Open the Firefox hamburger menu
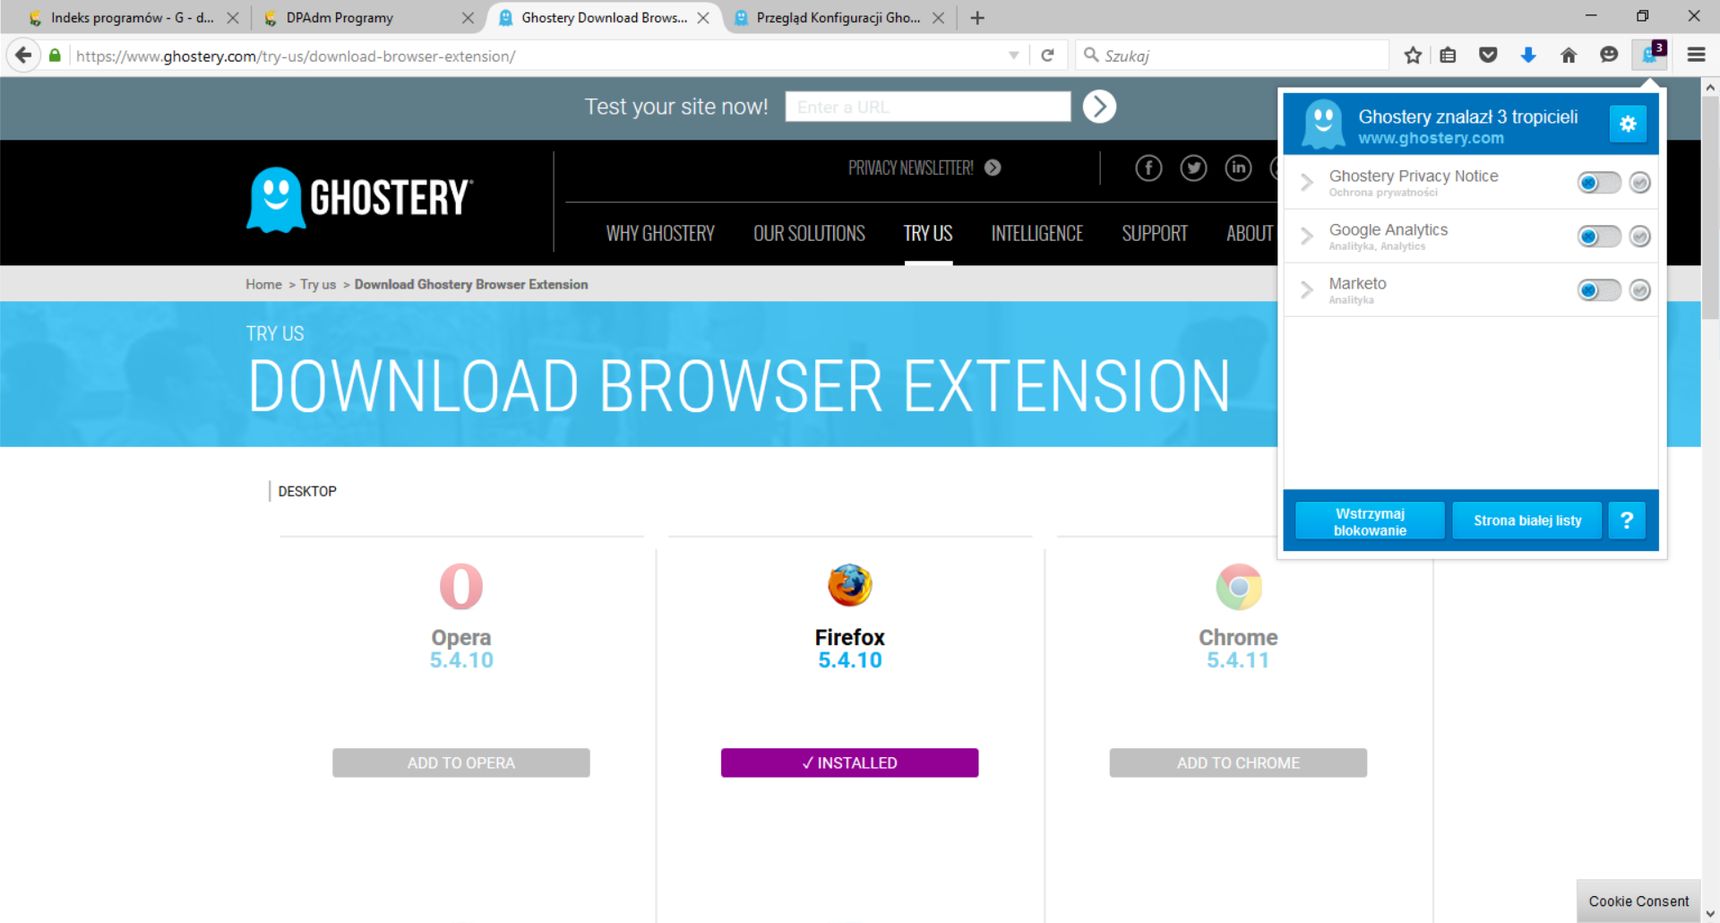Image resolution: width=1720 pixels, height=923 pixels. (1696, 56)
